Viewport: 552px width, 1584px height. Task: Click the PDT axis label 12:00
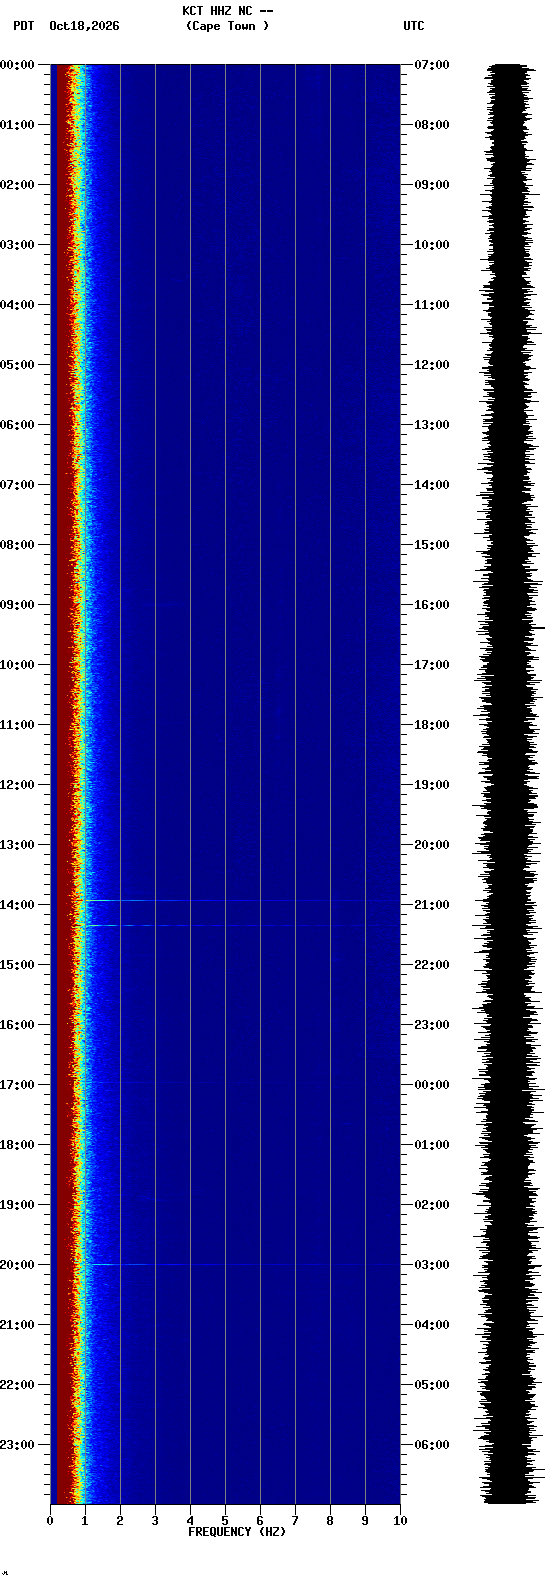click(x=17, y=785)
